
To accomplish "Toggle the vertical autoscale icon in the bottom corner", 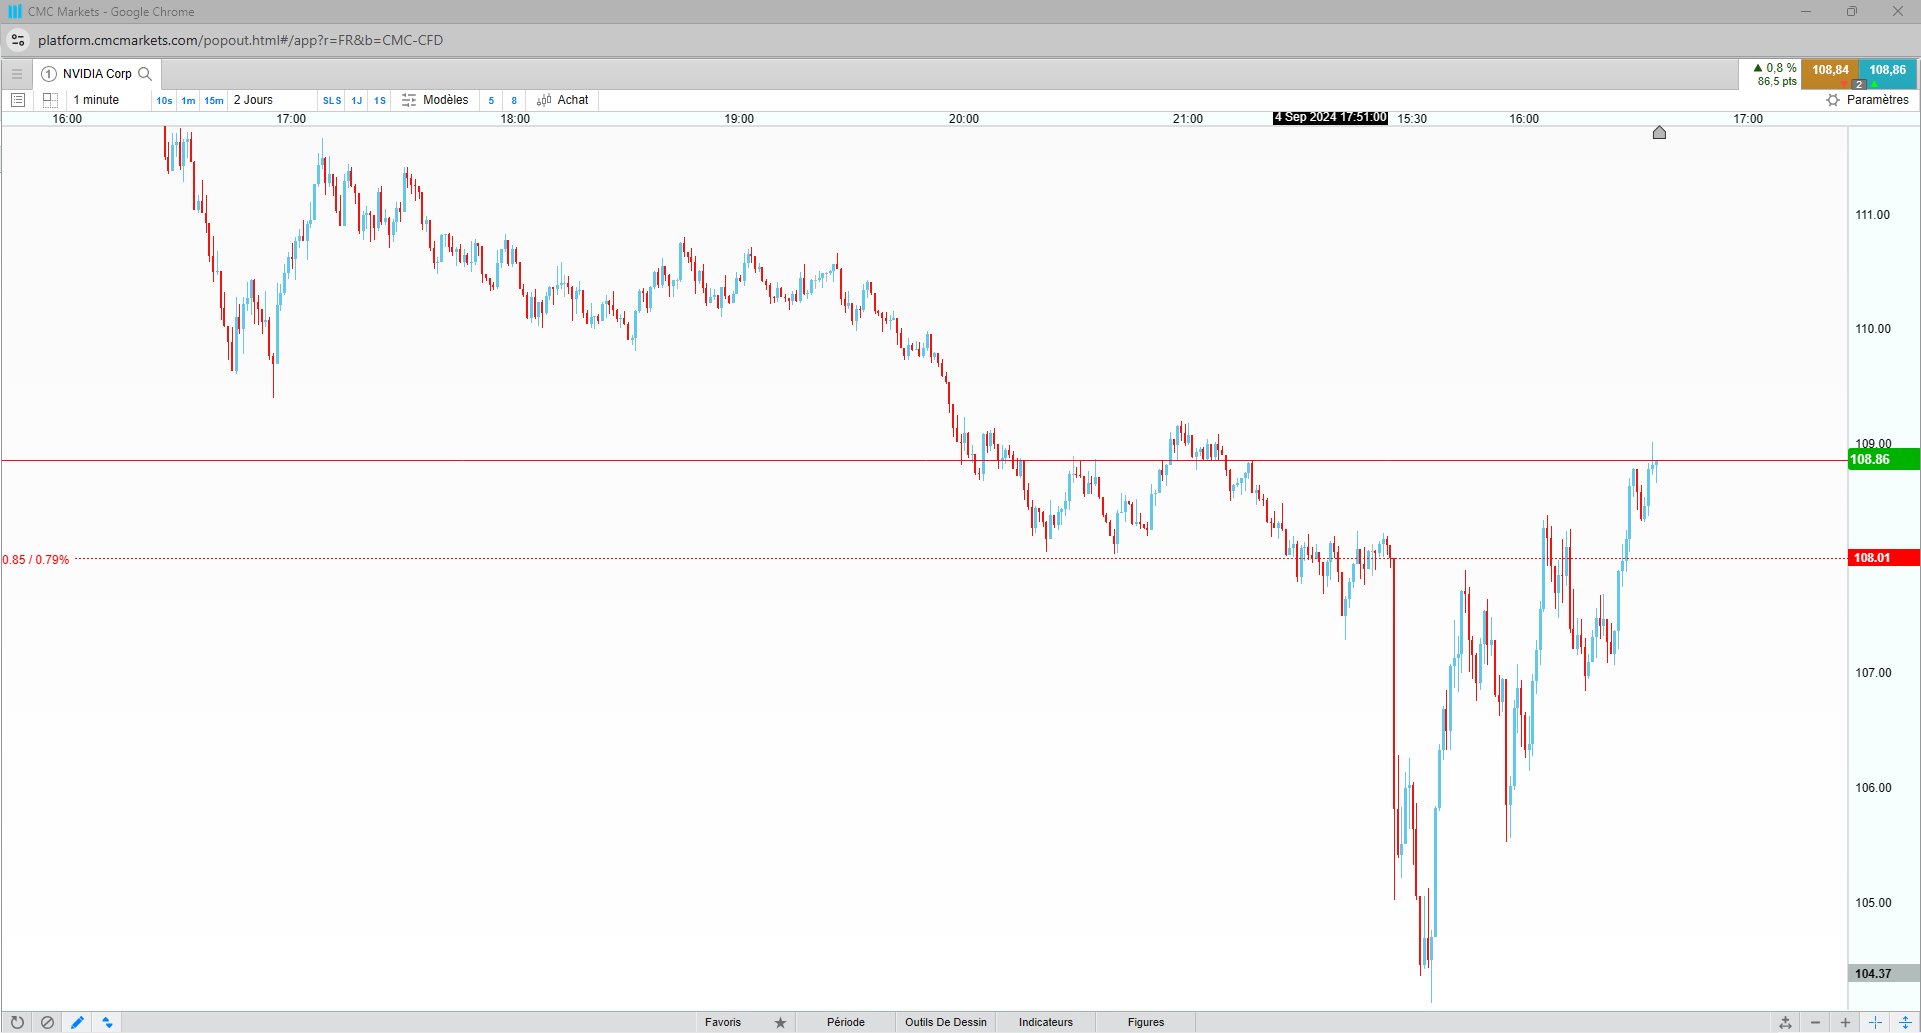I will point(1905,1022).
